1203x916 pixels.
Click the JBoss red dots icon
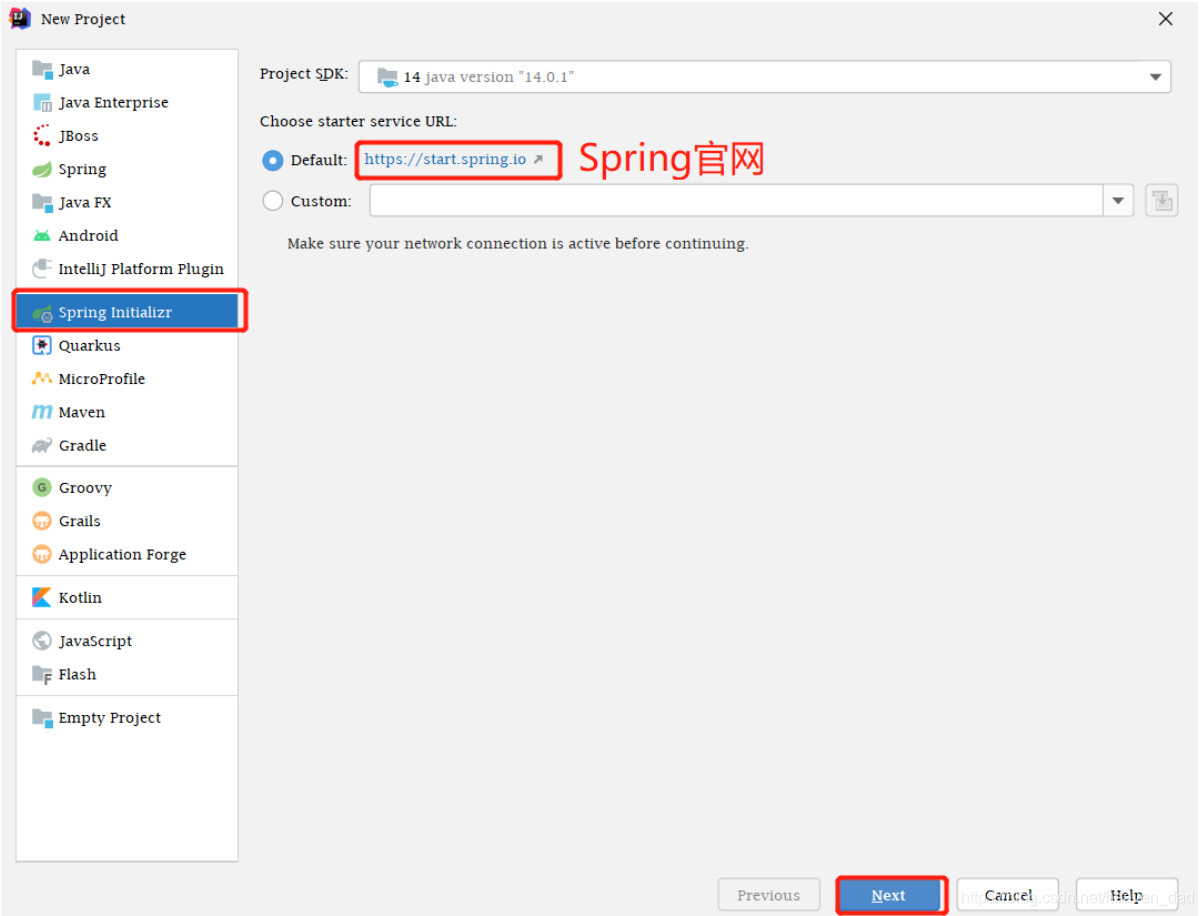(42, 136)
